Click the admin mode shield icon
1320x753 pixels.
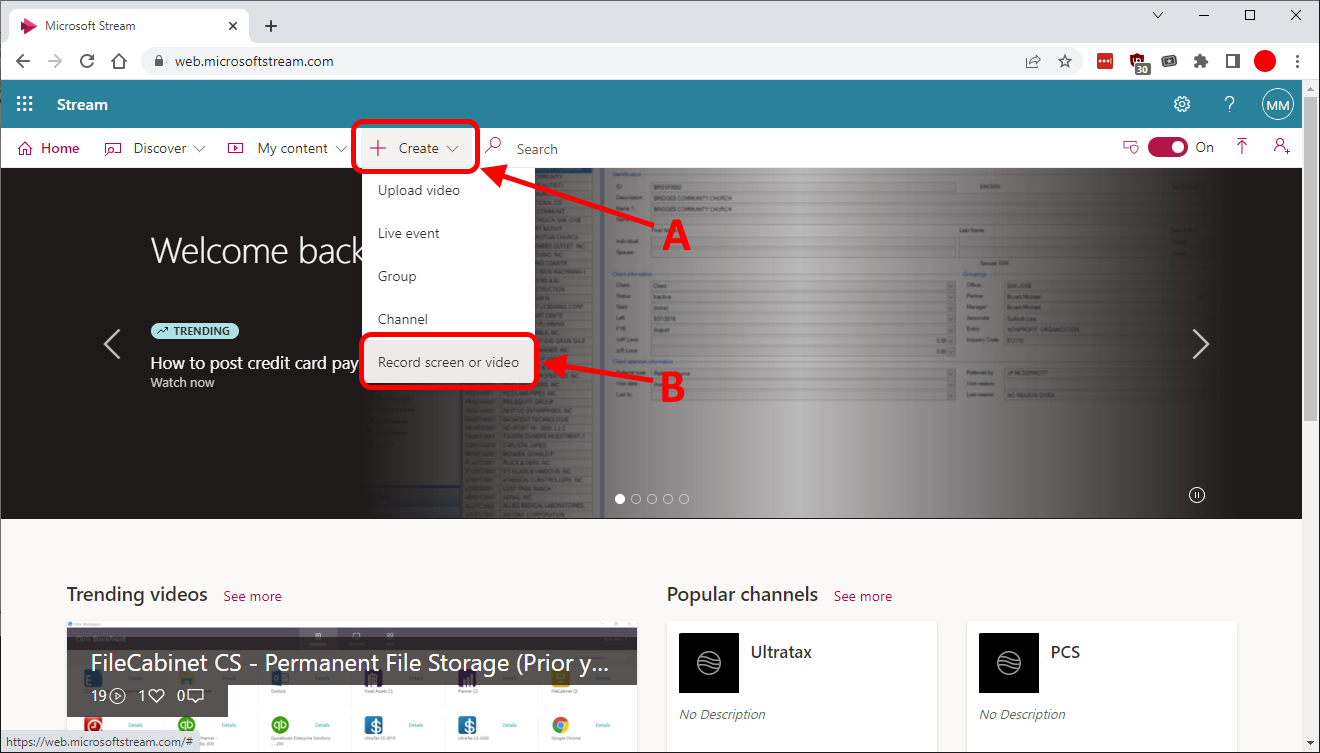(x=1131, y=148)
